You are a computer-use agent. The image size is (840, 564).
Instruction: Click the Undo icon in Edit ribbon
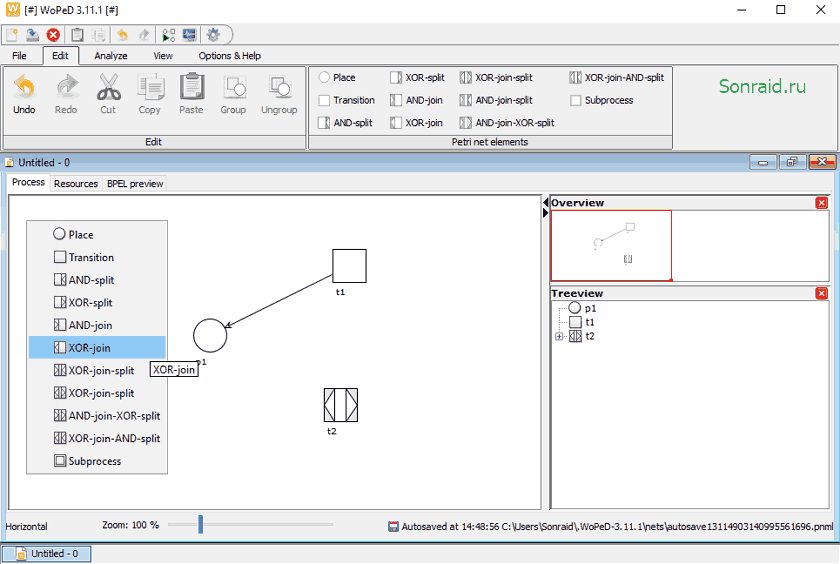[x=24, y=87]
